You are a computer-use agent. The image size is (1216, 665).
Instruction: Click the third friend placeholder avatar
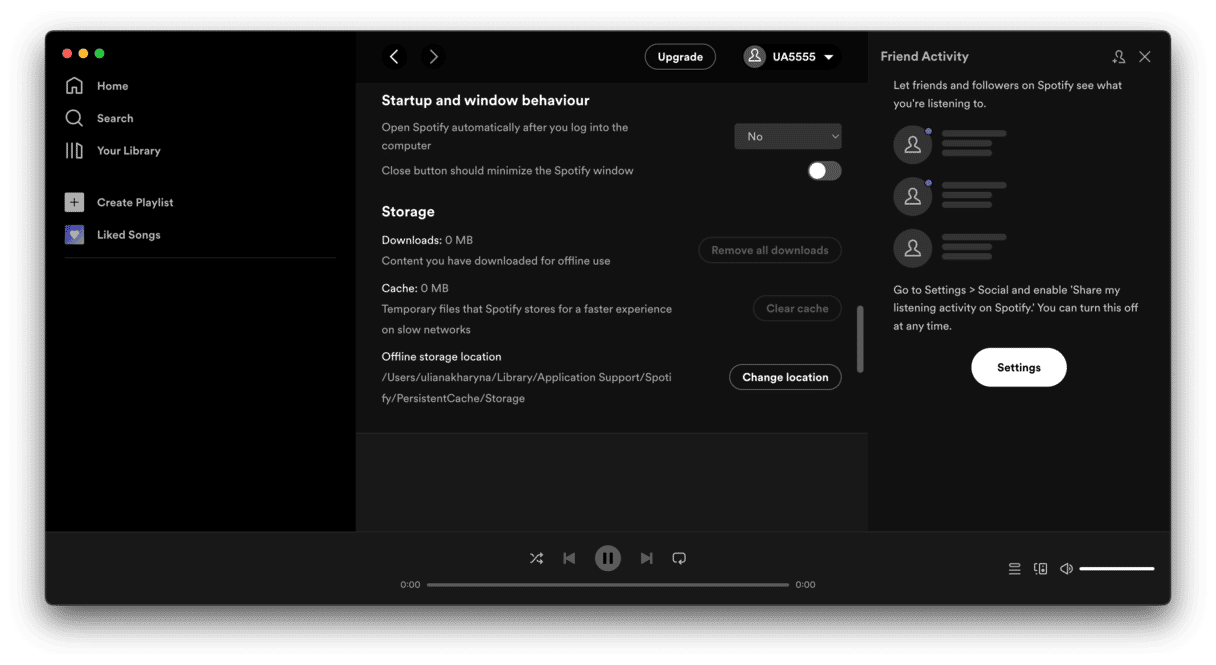[x=912, y=248]
